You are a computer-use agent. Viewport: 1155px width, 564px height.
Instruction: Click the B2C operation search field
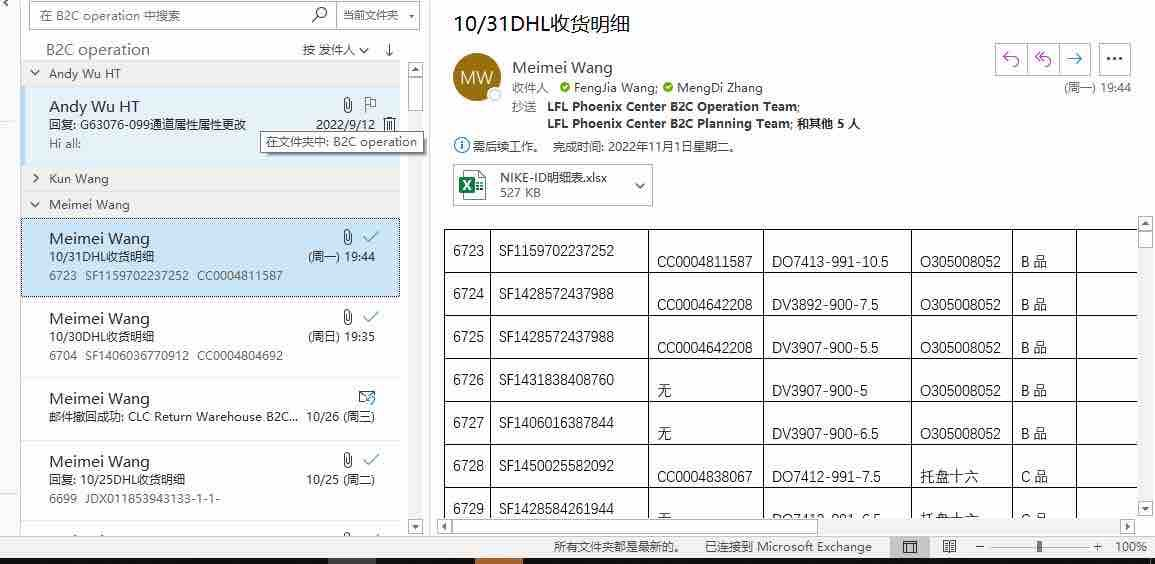click(x=170, y=15)
